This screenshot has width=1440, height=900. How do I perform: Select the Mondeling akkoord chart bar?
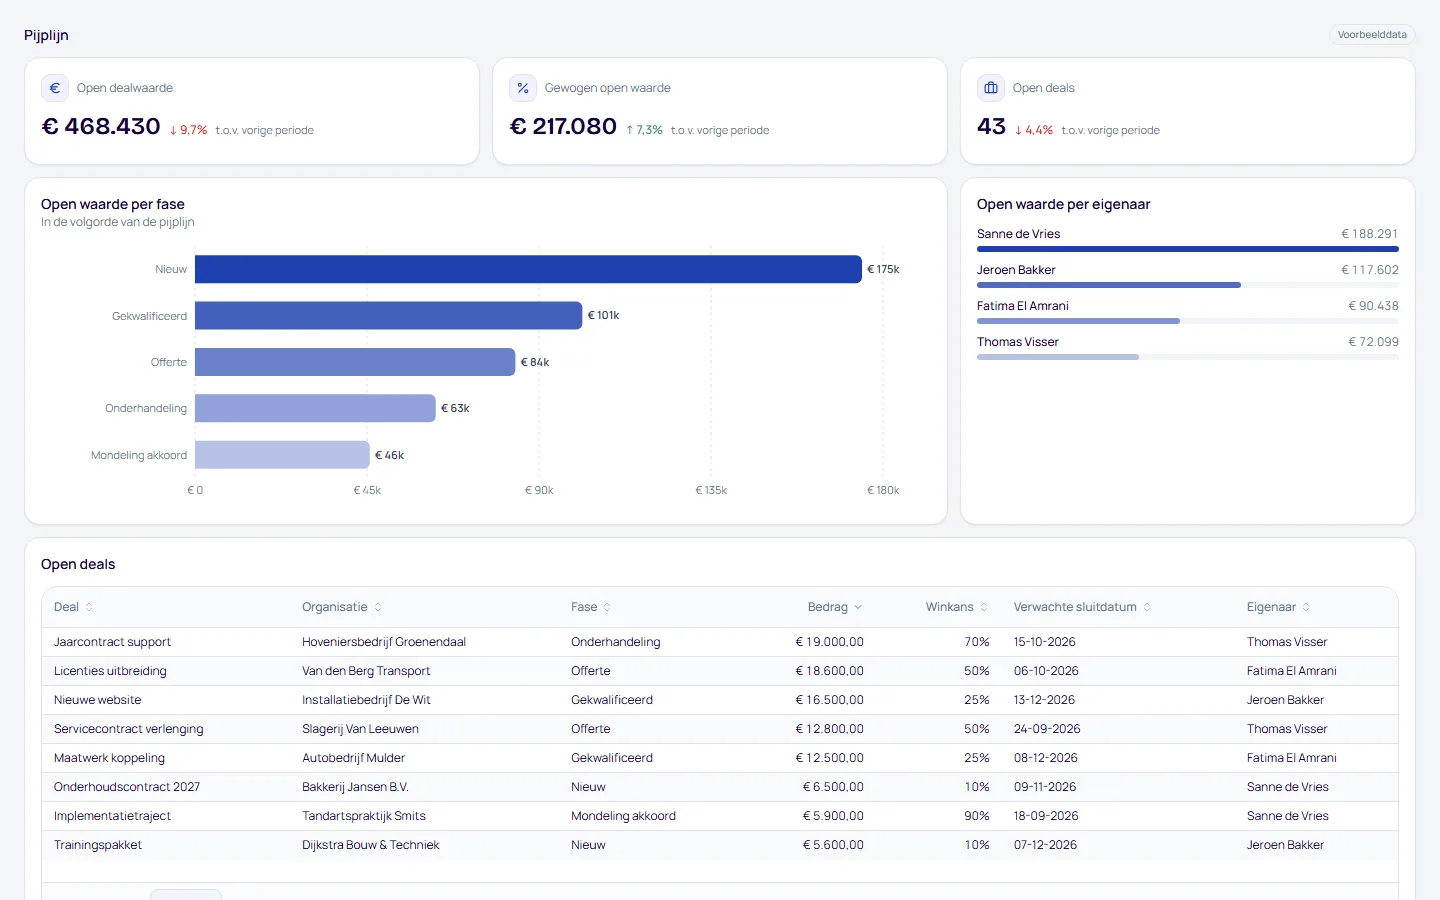tap(282, 455)
